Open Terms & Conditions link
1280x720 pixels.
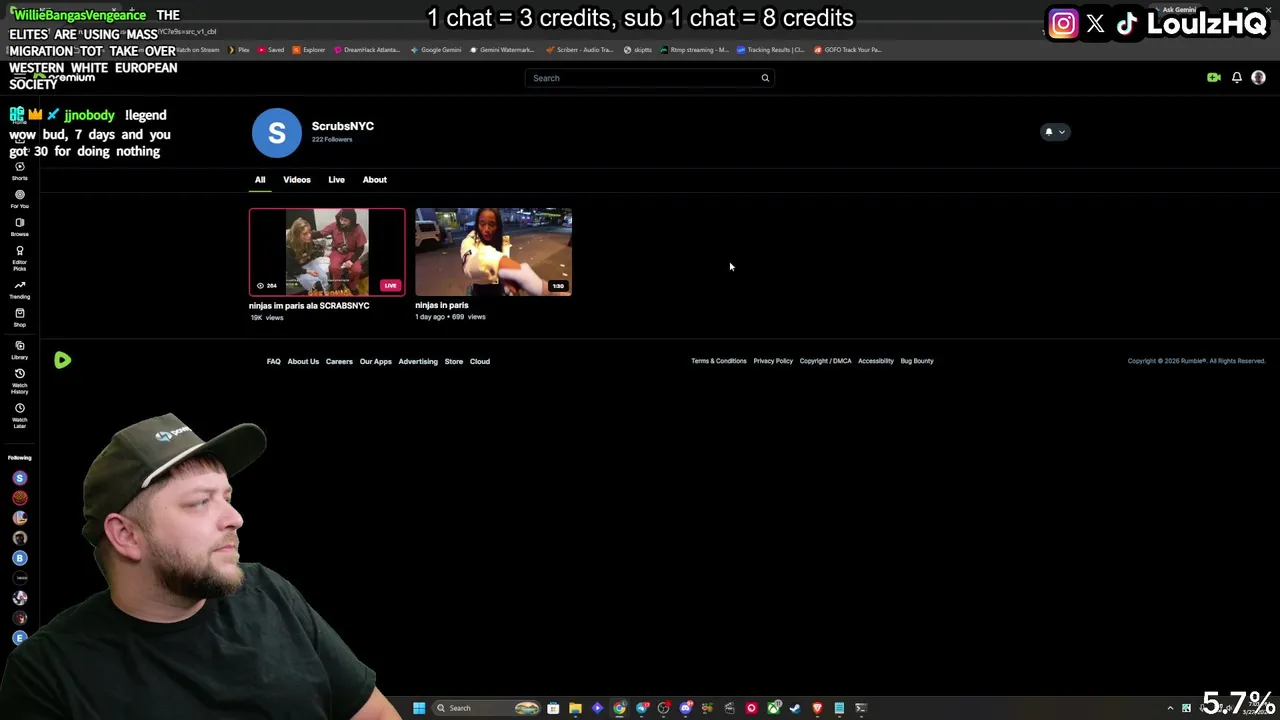coord(719,361)
